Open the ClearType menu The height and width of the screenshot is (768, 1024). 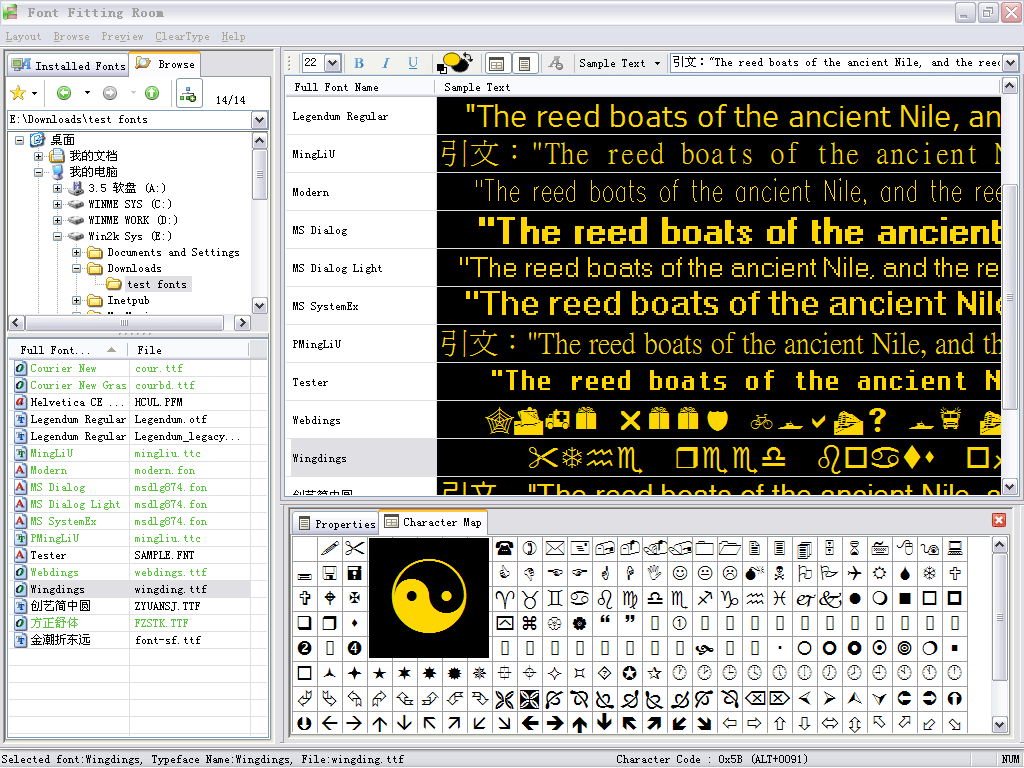click(x=182, y=37)
